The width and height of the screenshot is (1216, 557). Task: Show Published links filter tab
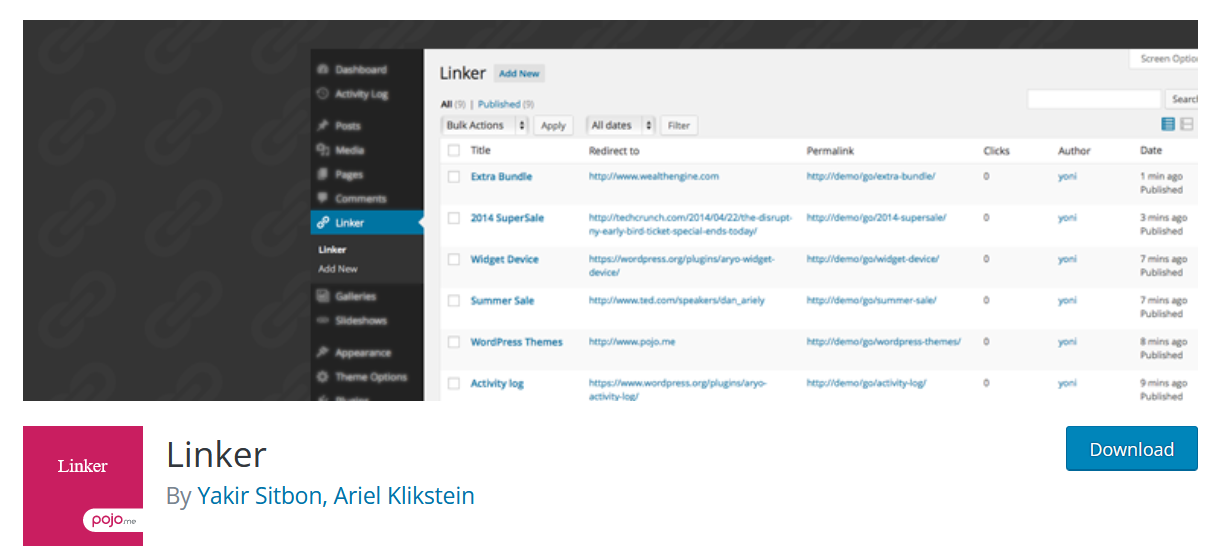point(499,104)
